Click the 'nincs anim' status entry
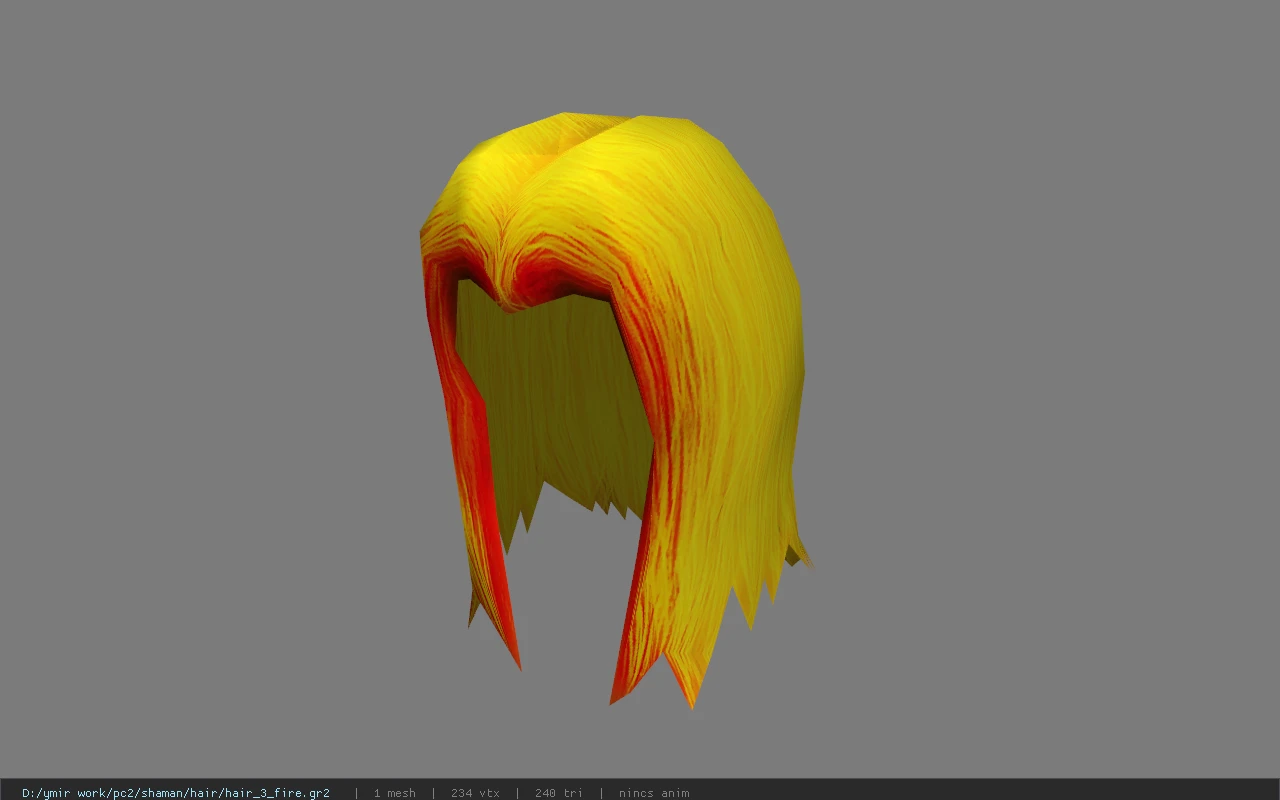The image size is (1280, 800). tap(653, 793)
